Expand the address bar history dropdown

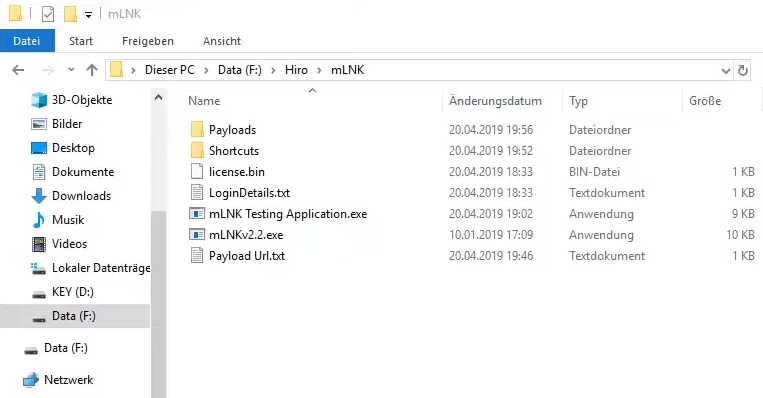click(x=726, y=71)
